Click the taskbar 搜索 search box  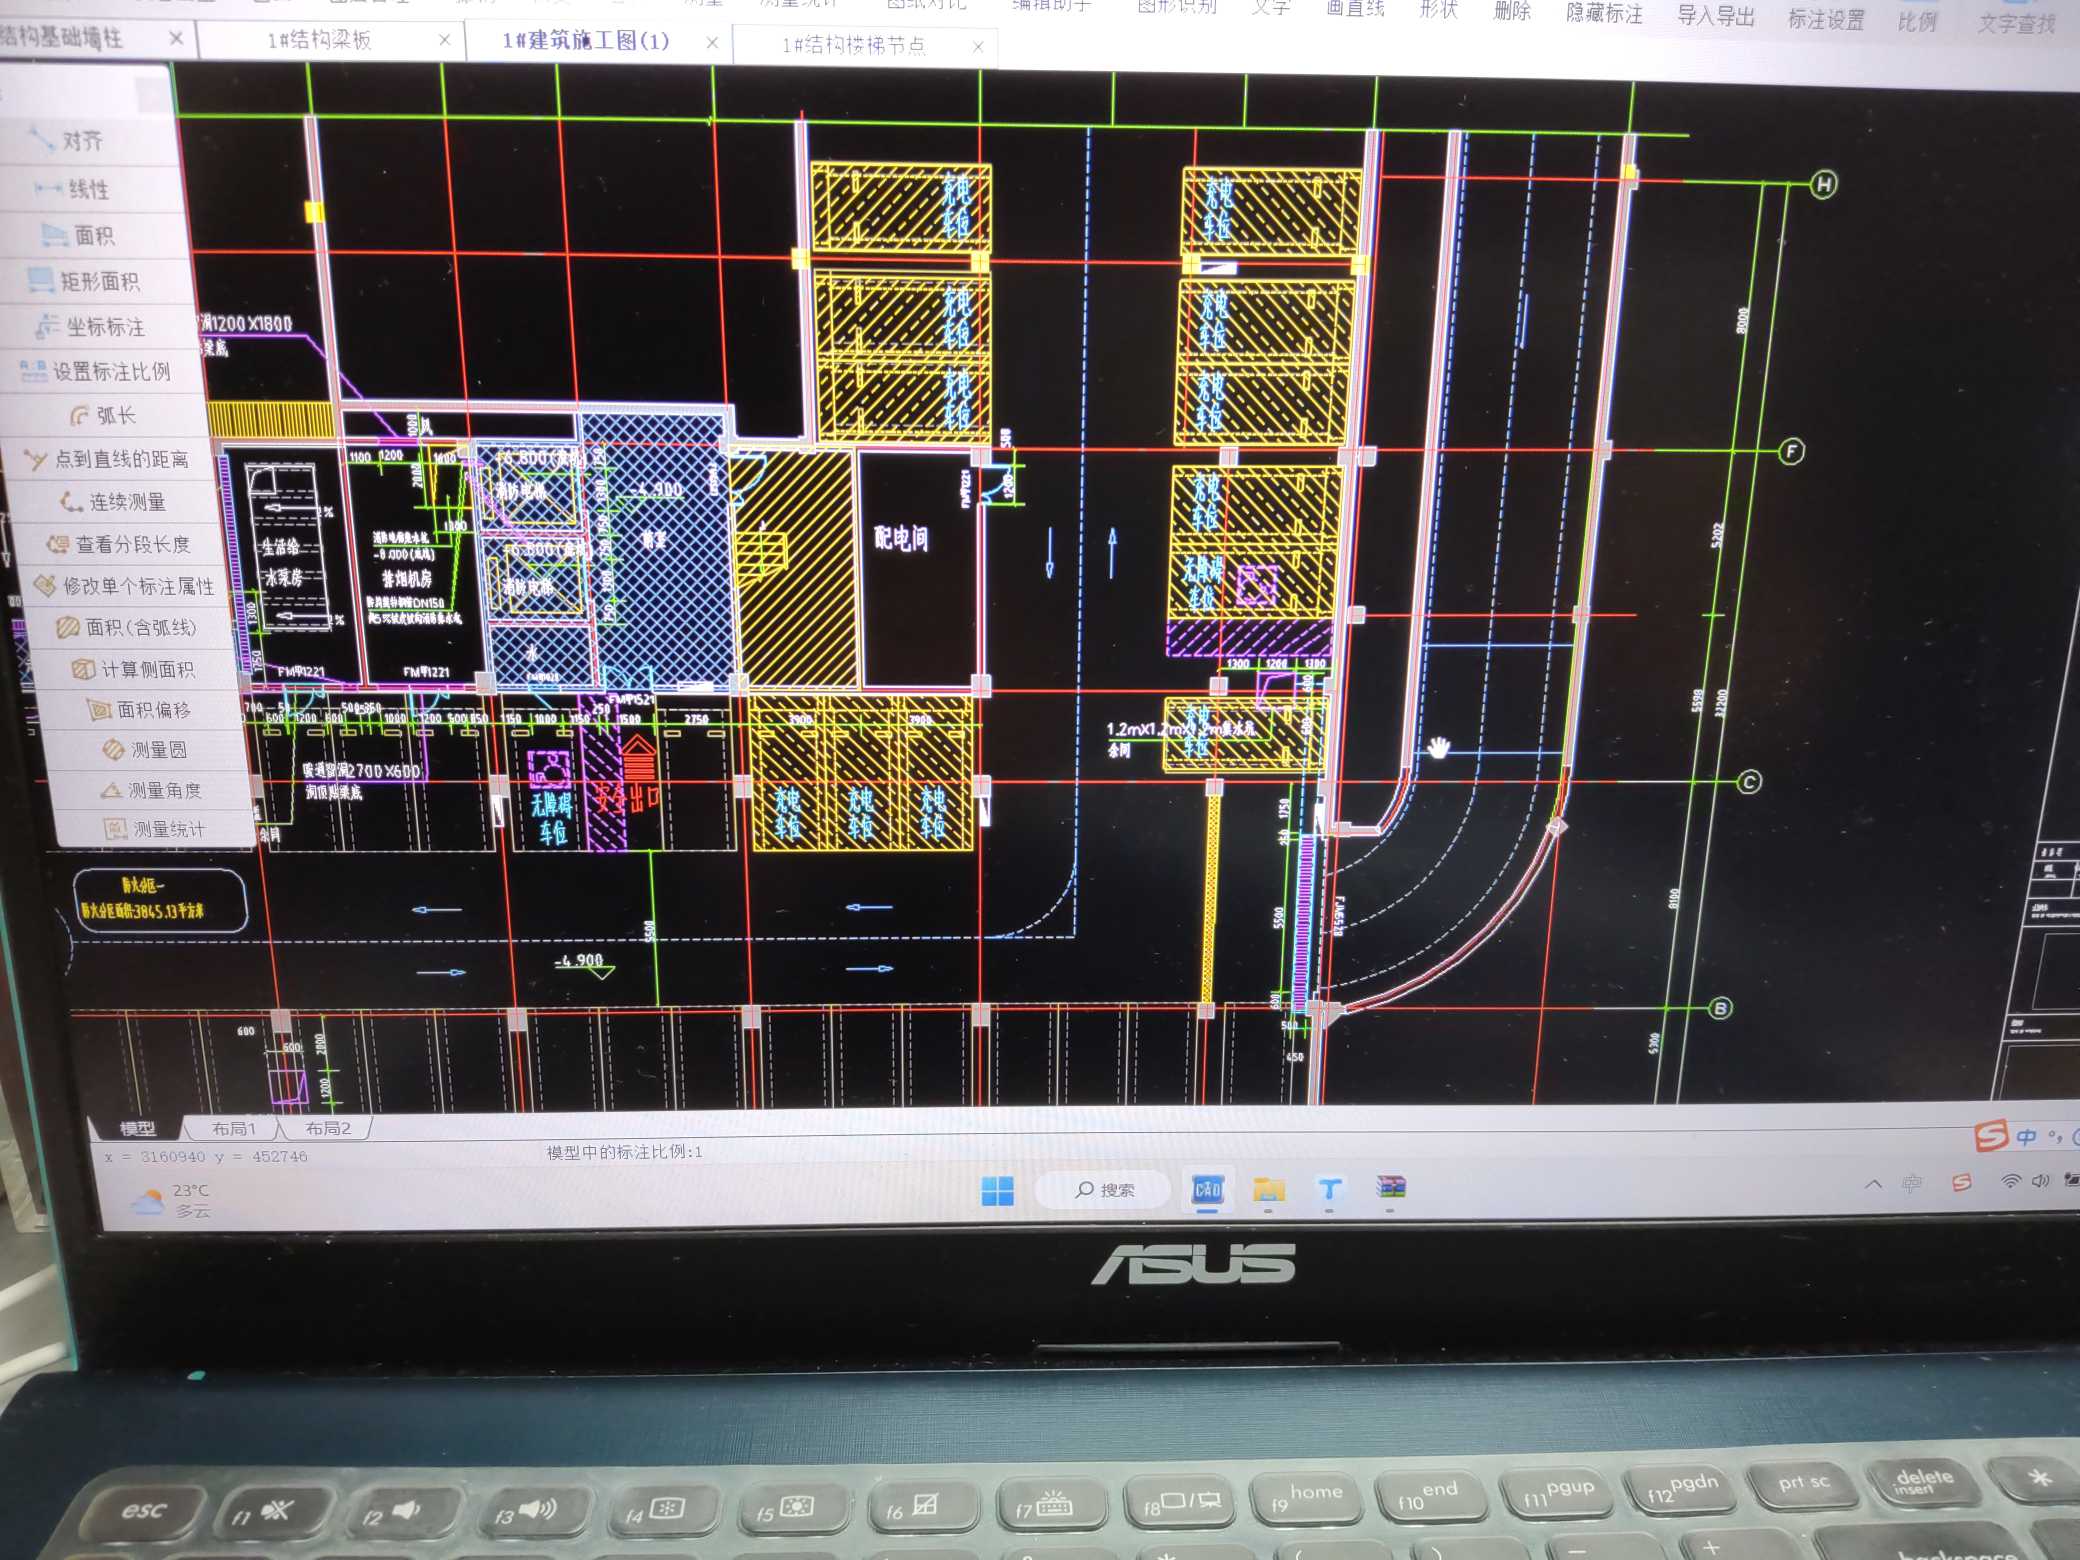tap(1103, 1190)
